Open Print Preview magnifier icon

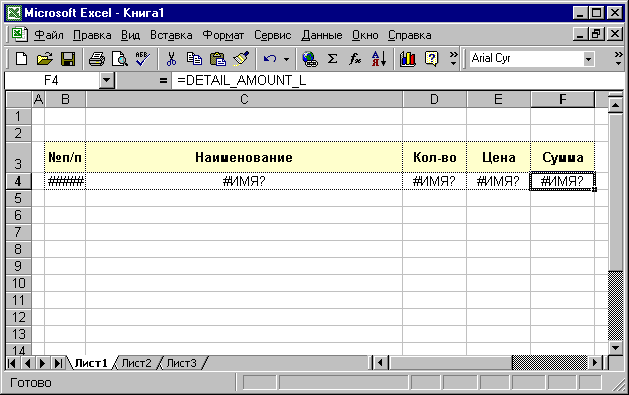tap(120, 59)
